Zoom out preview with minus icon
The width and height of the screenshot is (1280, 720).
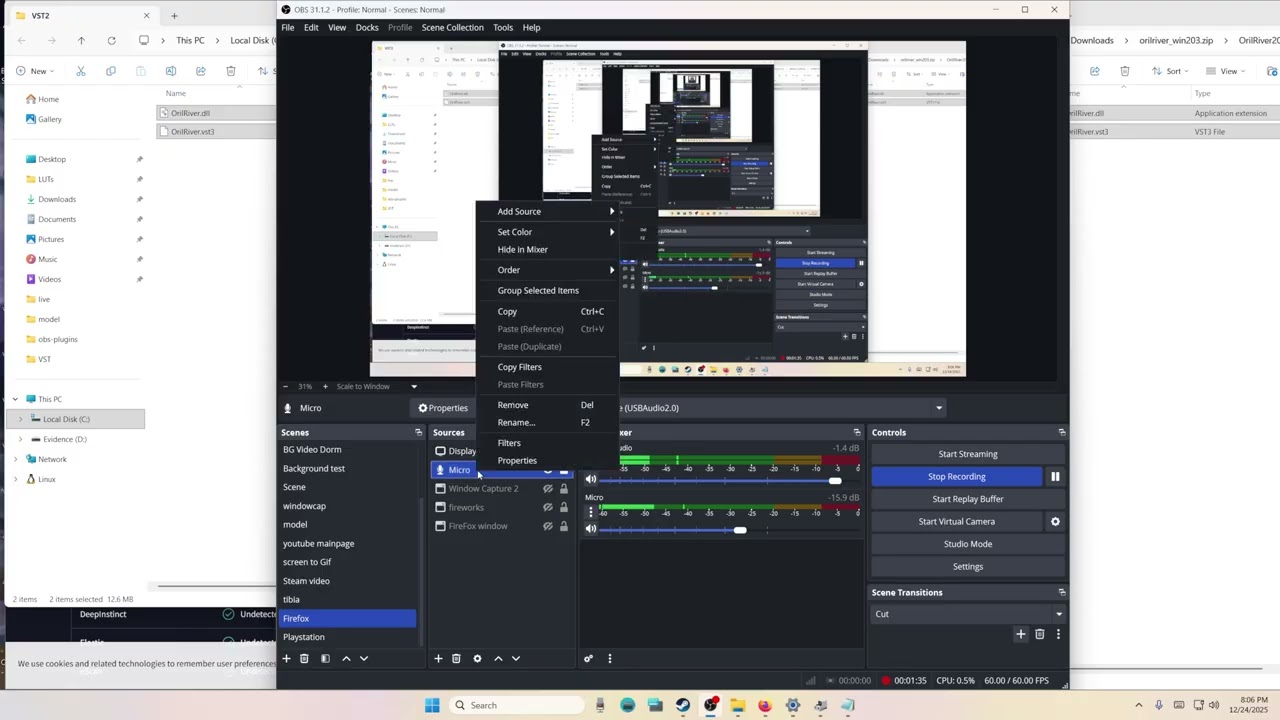click(286, 386)
